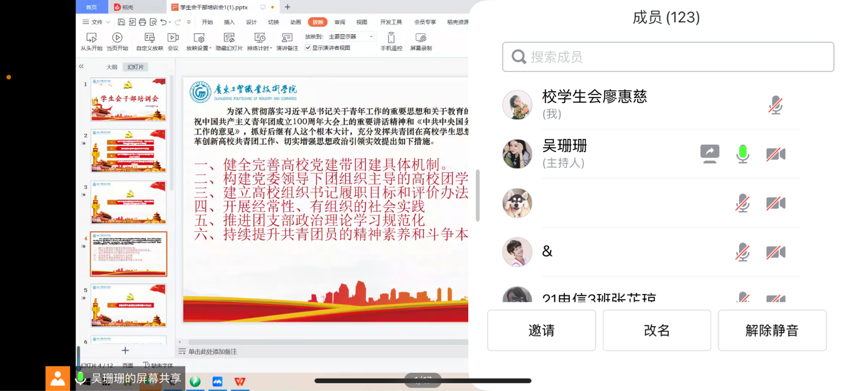Screen dimensions: 846x391
Task: Start slideshow from current slide (当页开始)
Action: 117,42
